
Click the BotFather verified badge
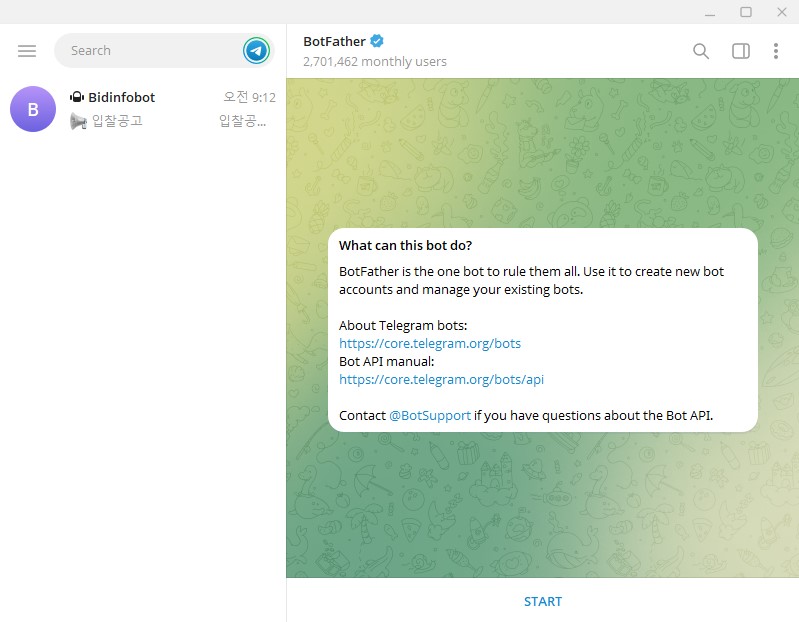(377, 41)
